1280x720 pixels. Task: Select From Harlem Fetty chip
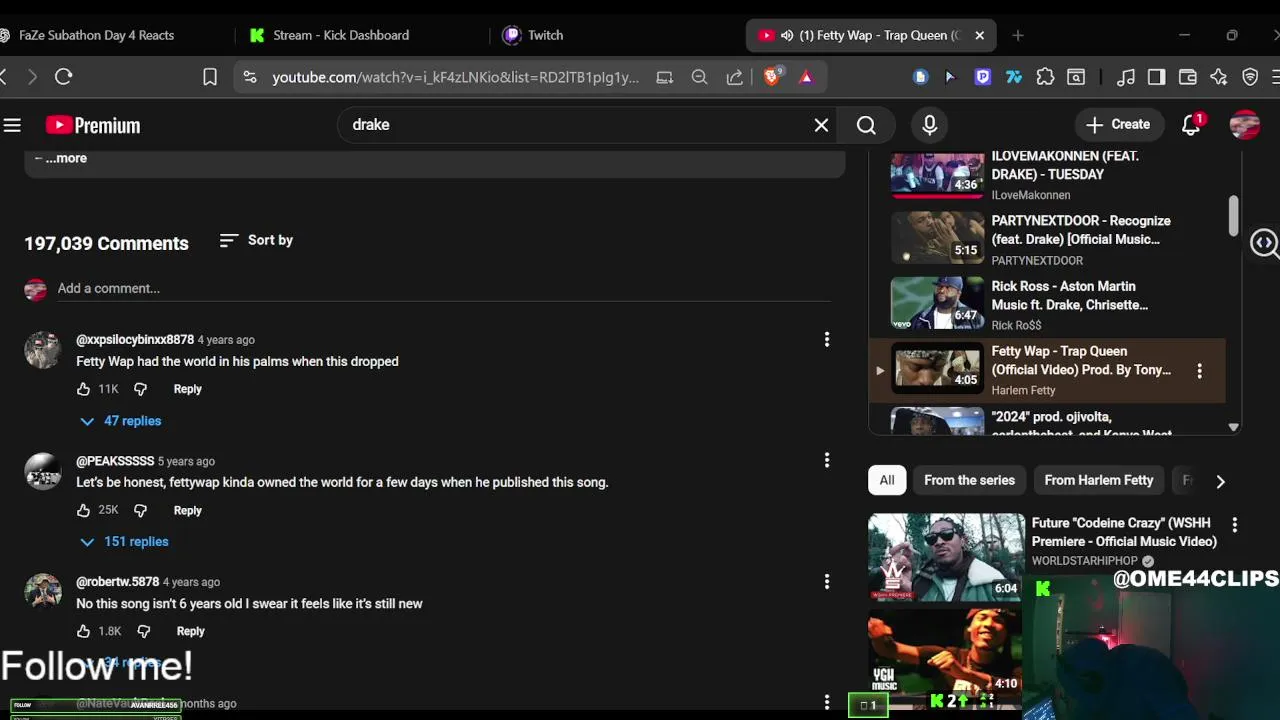1099,480
